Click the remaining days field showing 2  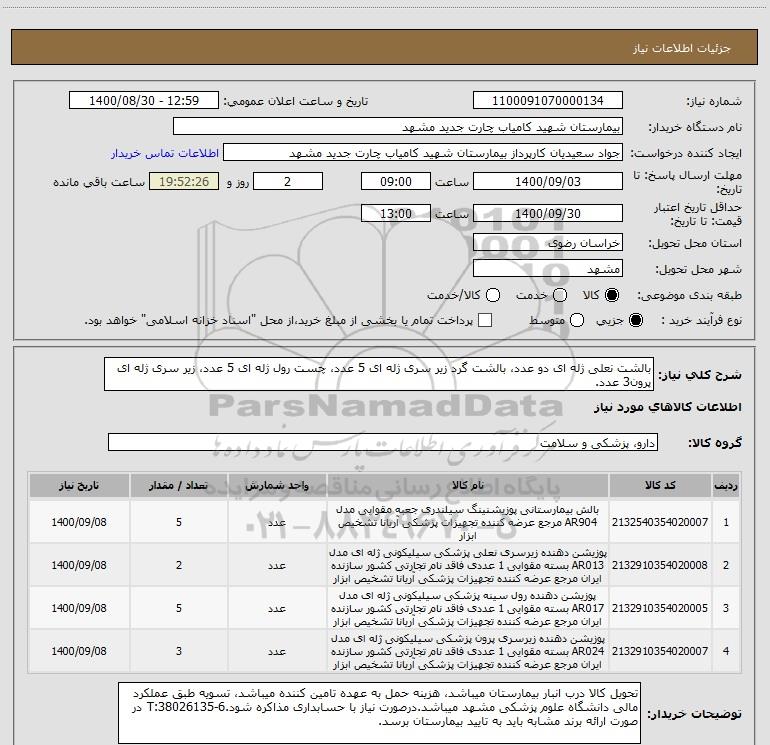288,181
